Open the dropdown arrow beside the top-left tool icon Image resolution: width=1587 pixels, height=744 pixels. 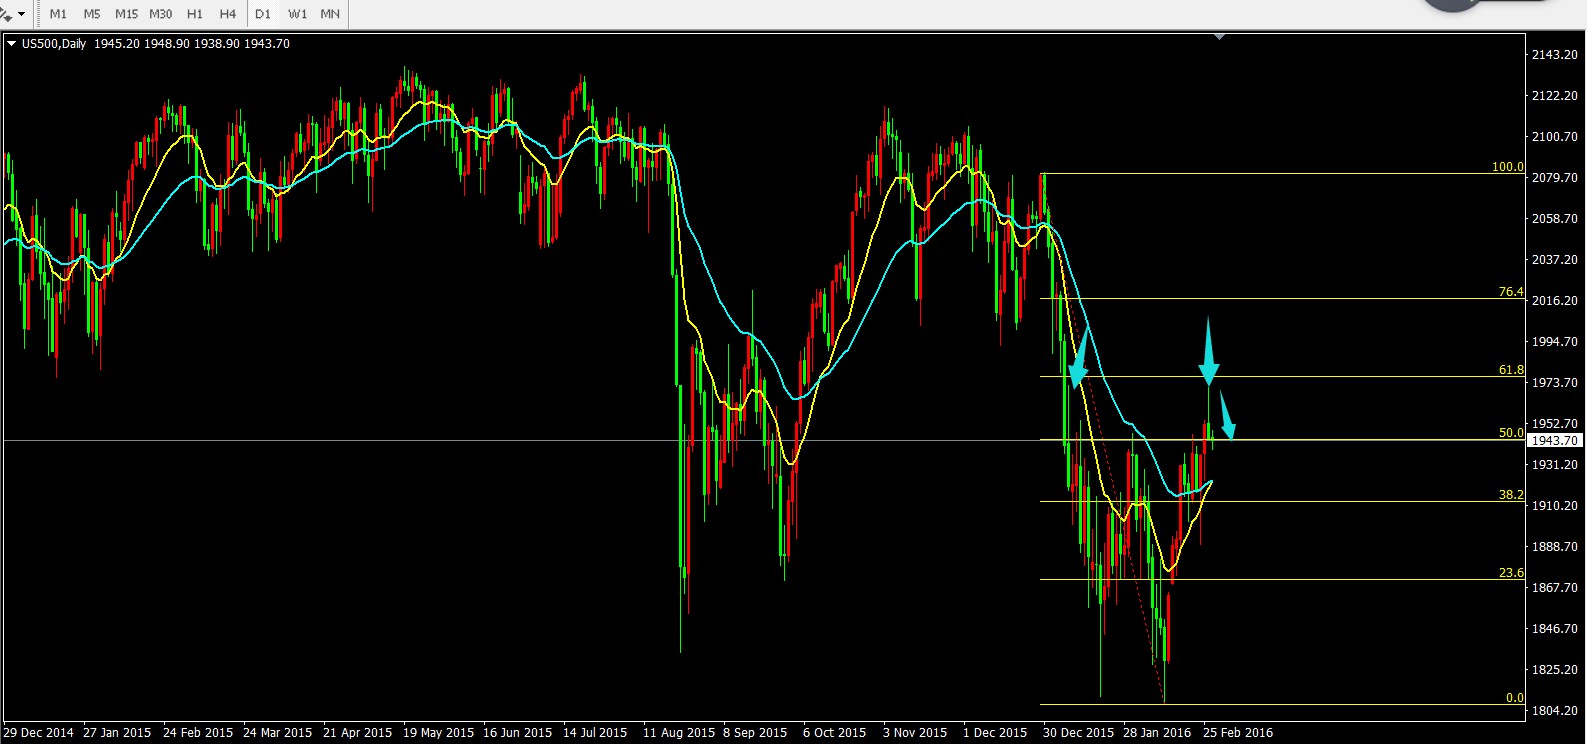click(x=21, y=14)
